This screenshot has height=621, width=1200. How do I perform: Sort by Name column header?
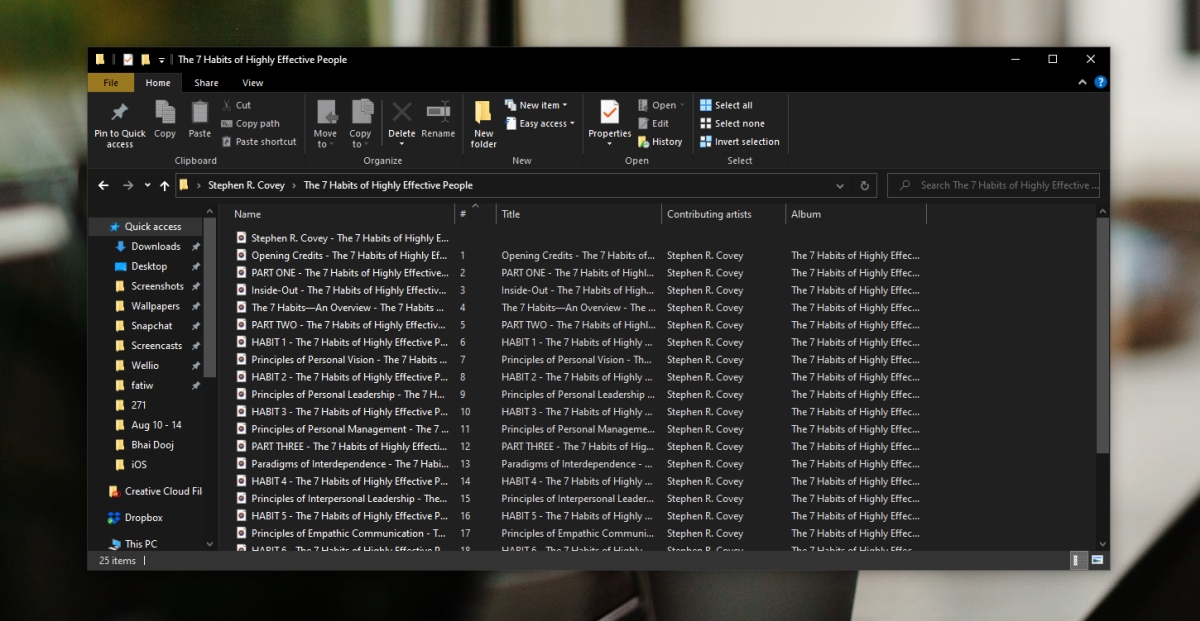pyautogui.click(x=343, y=214)
